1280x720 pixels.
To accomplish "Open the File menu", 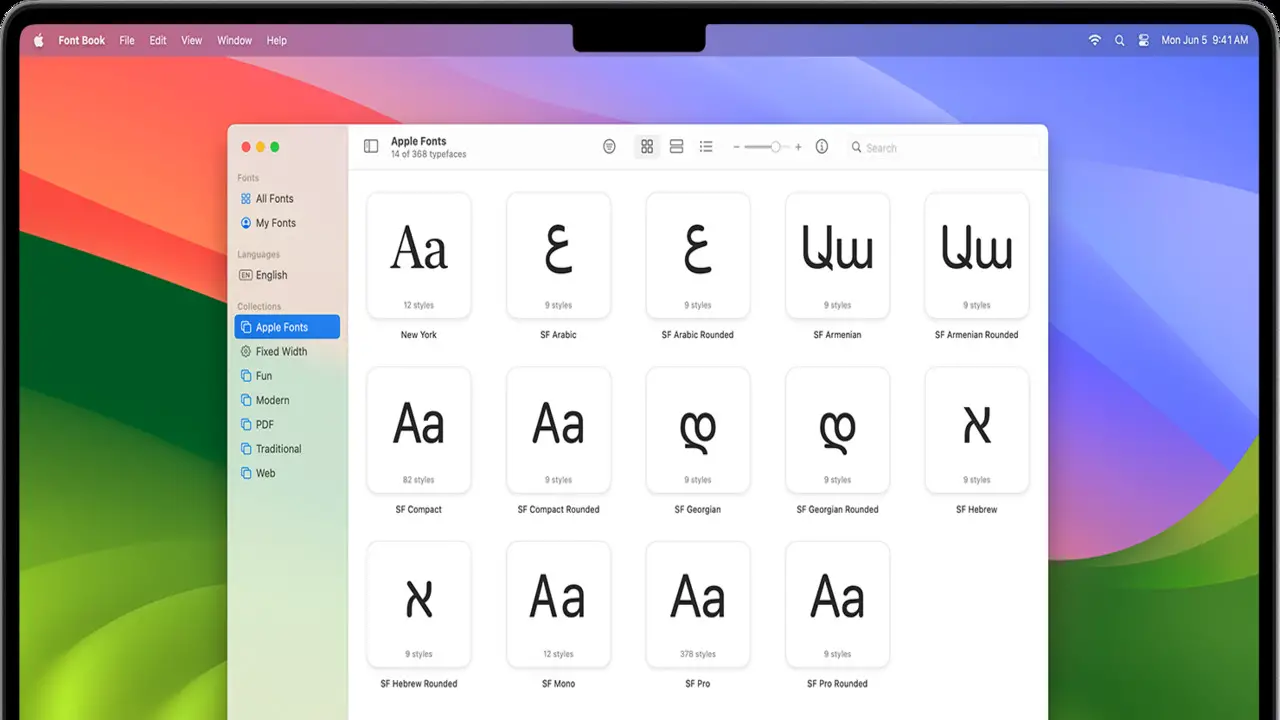I will click(x=127, y=41).
